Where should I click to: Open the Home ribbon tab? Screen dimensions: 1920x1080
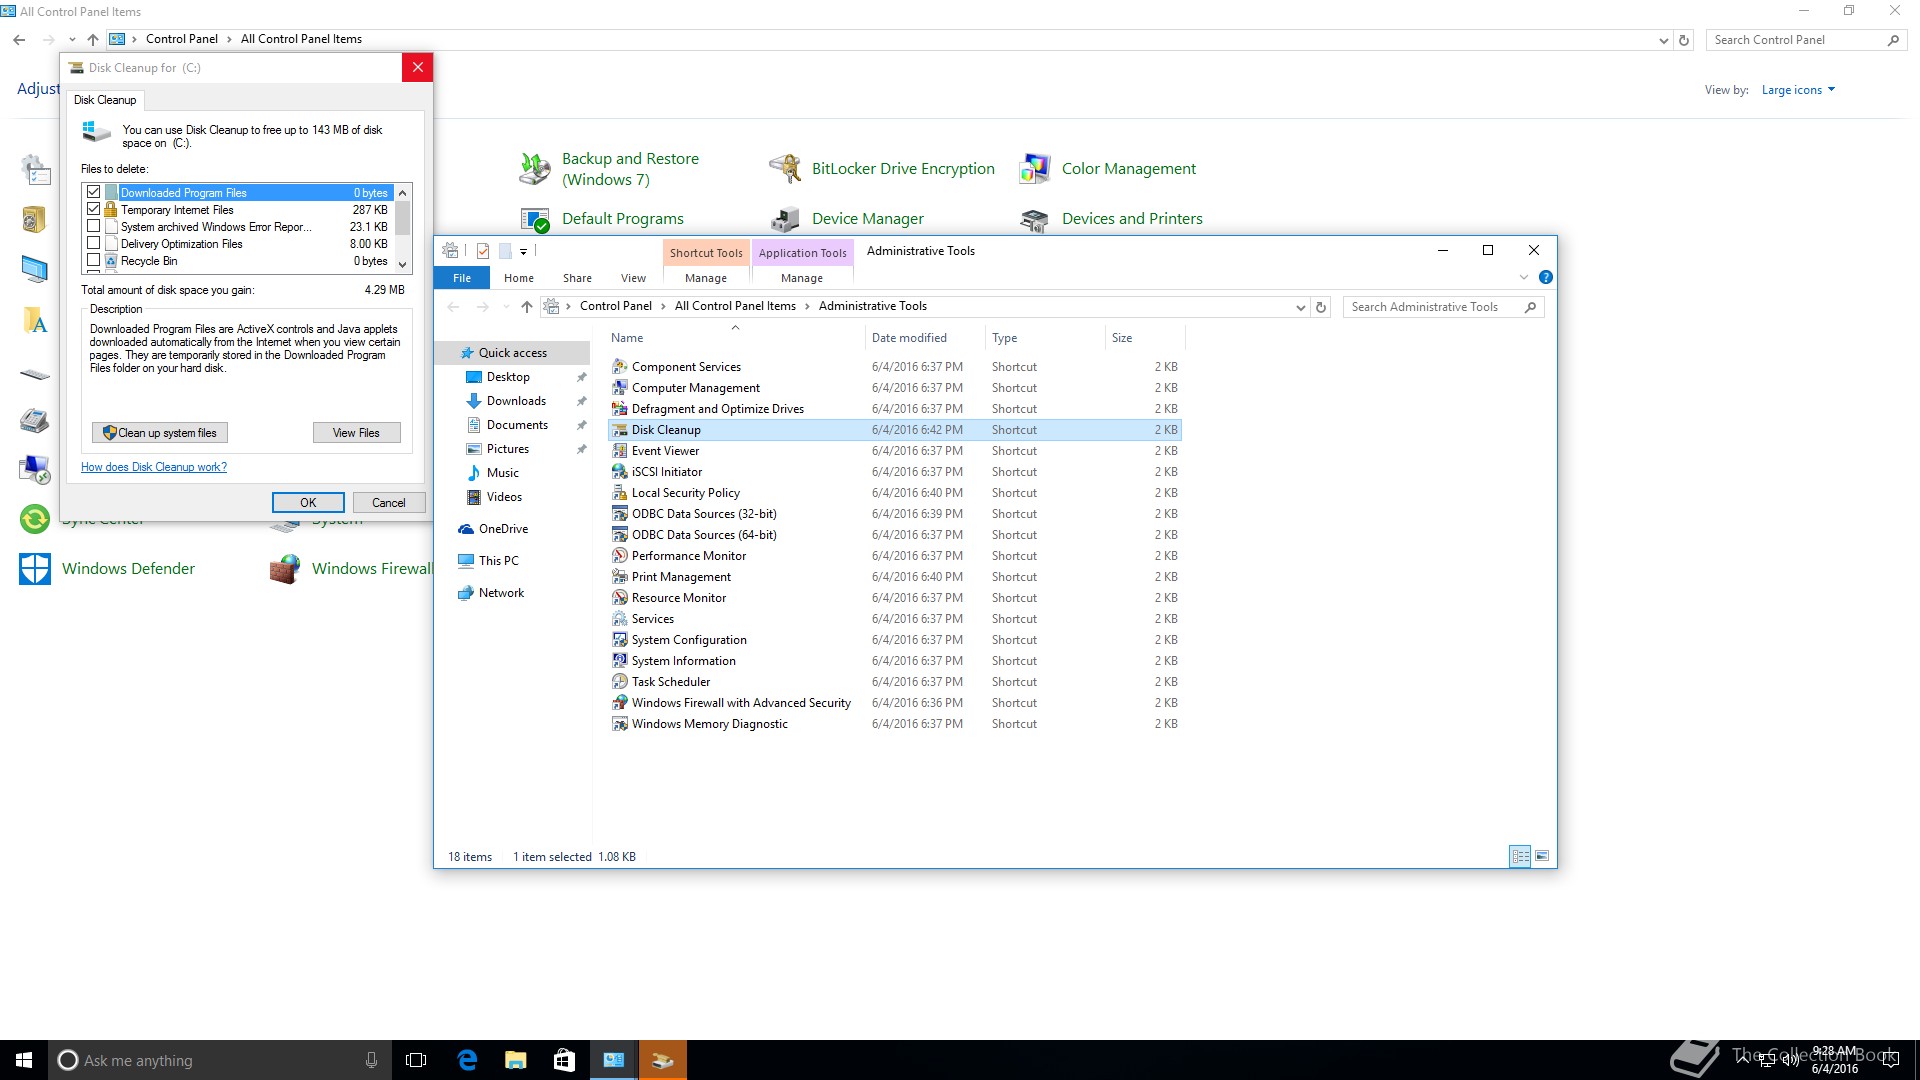(518, 278)
